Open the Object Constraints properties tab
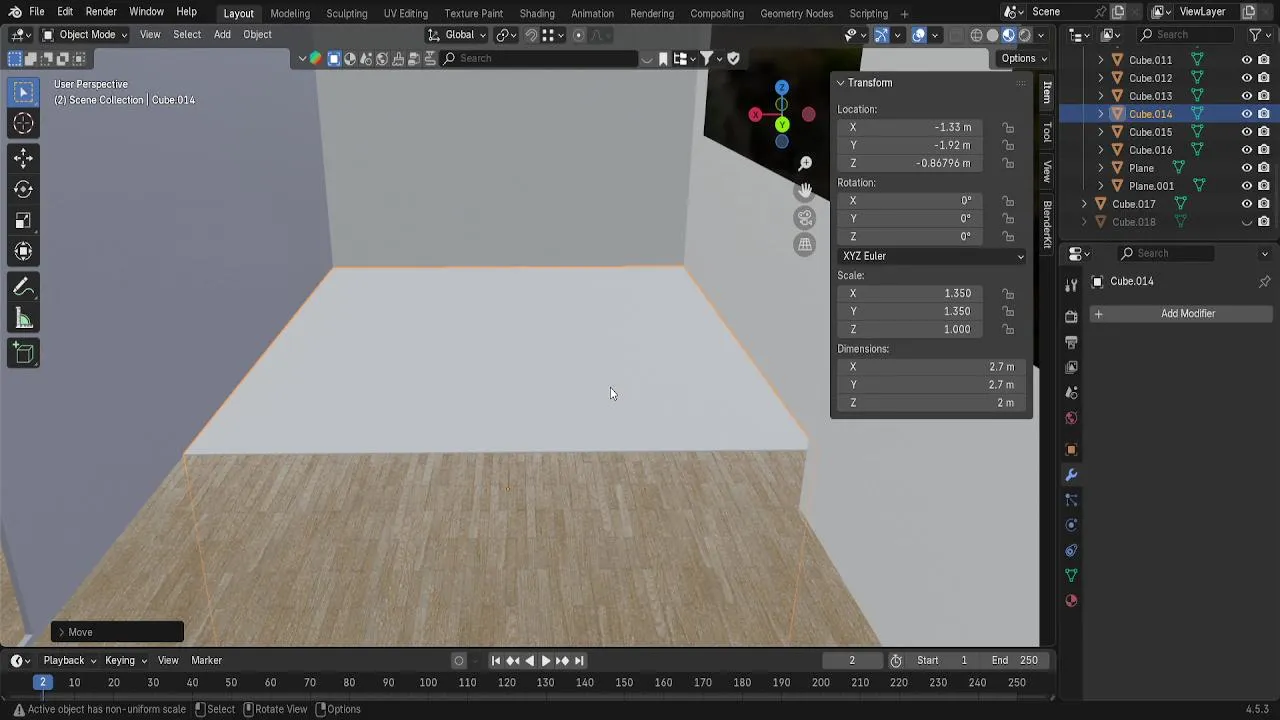This screenshot has height=720, width=1280. pos(1071,550)
